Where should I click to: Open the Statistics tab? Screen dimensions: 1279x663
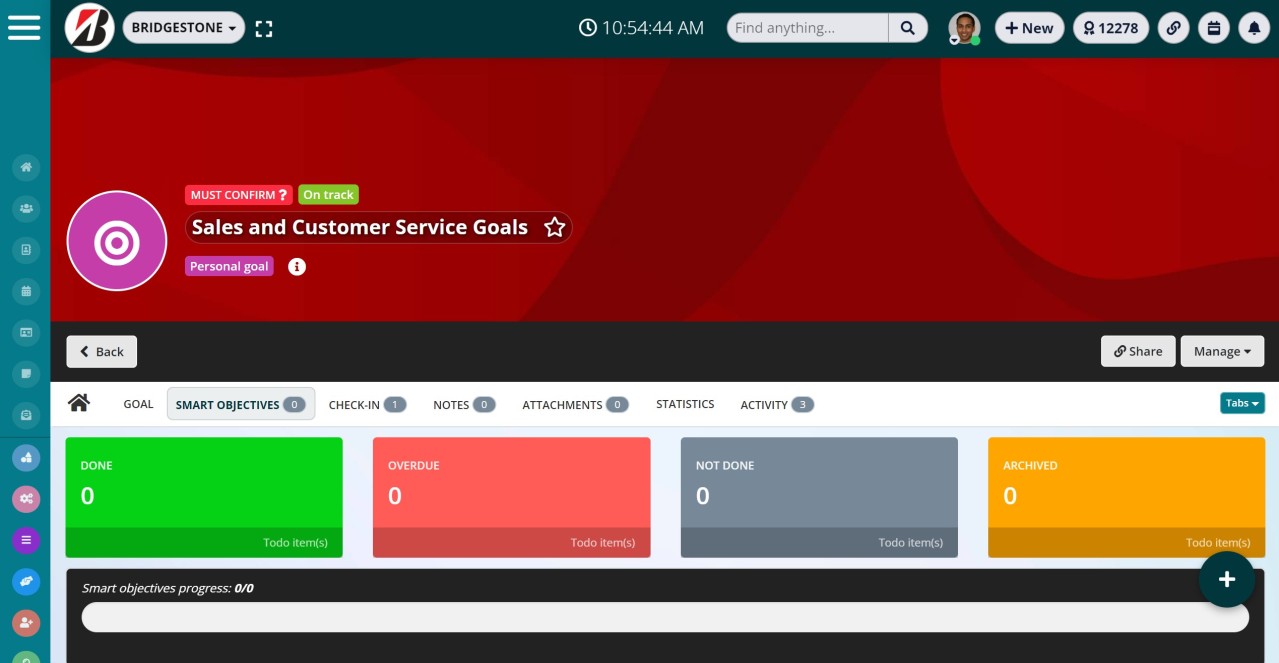click(x=685, y=404)
